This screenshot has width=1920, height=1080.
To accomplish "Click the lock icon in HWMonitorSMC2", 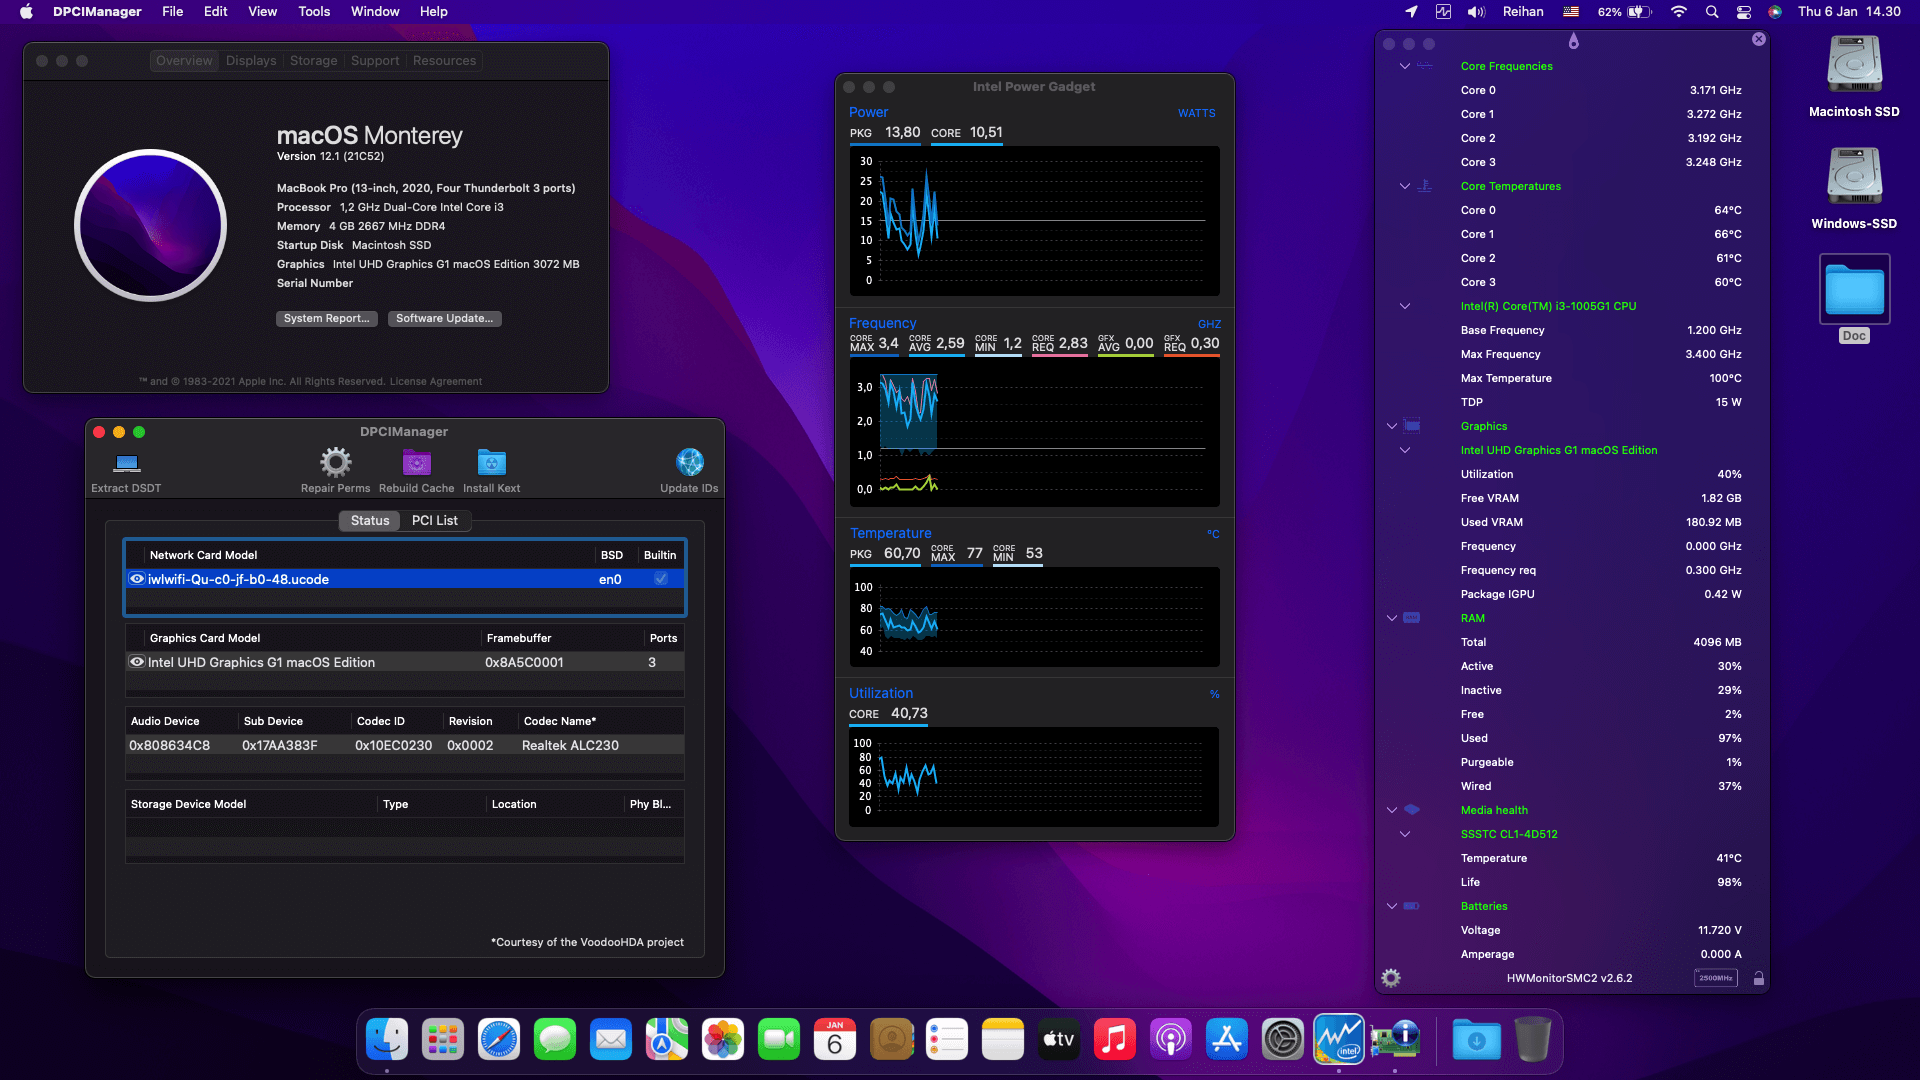I will [1759, 978].
